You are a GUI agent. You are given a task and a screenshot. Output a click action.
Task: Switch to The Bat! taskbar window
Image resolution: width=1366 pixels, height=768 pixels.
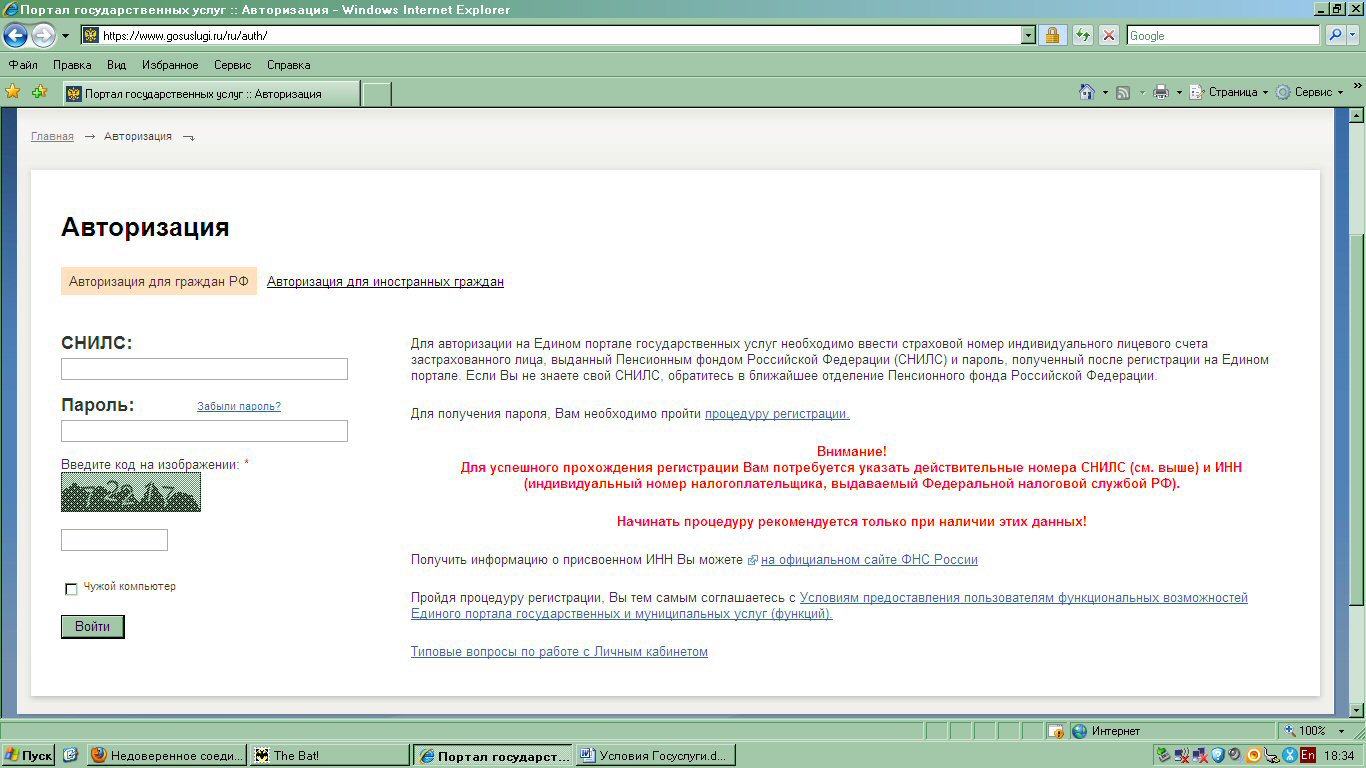[329, 756]
